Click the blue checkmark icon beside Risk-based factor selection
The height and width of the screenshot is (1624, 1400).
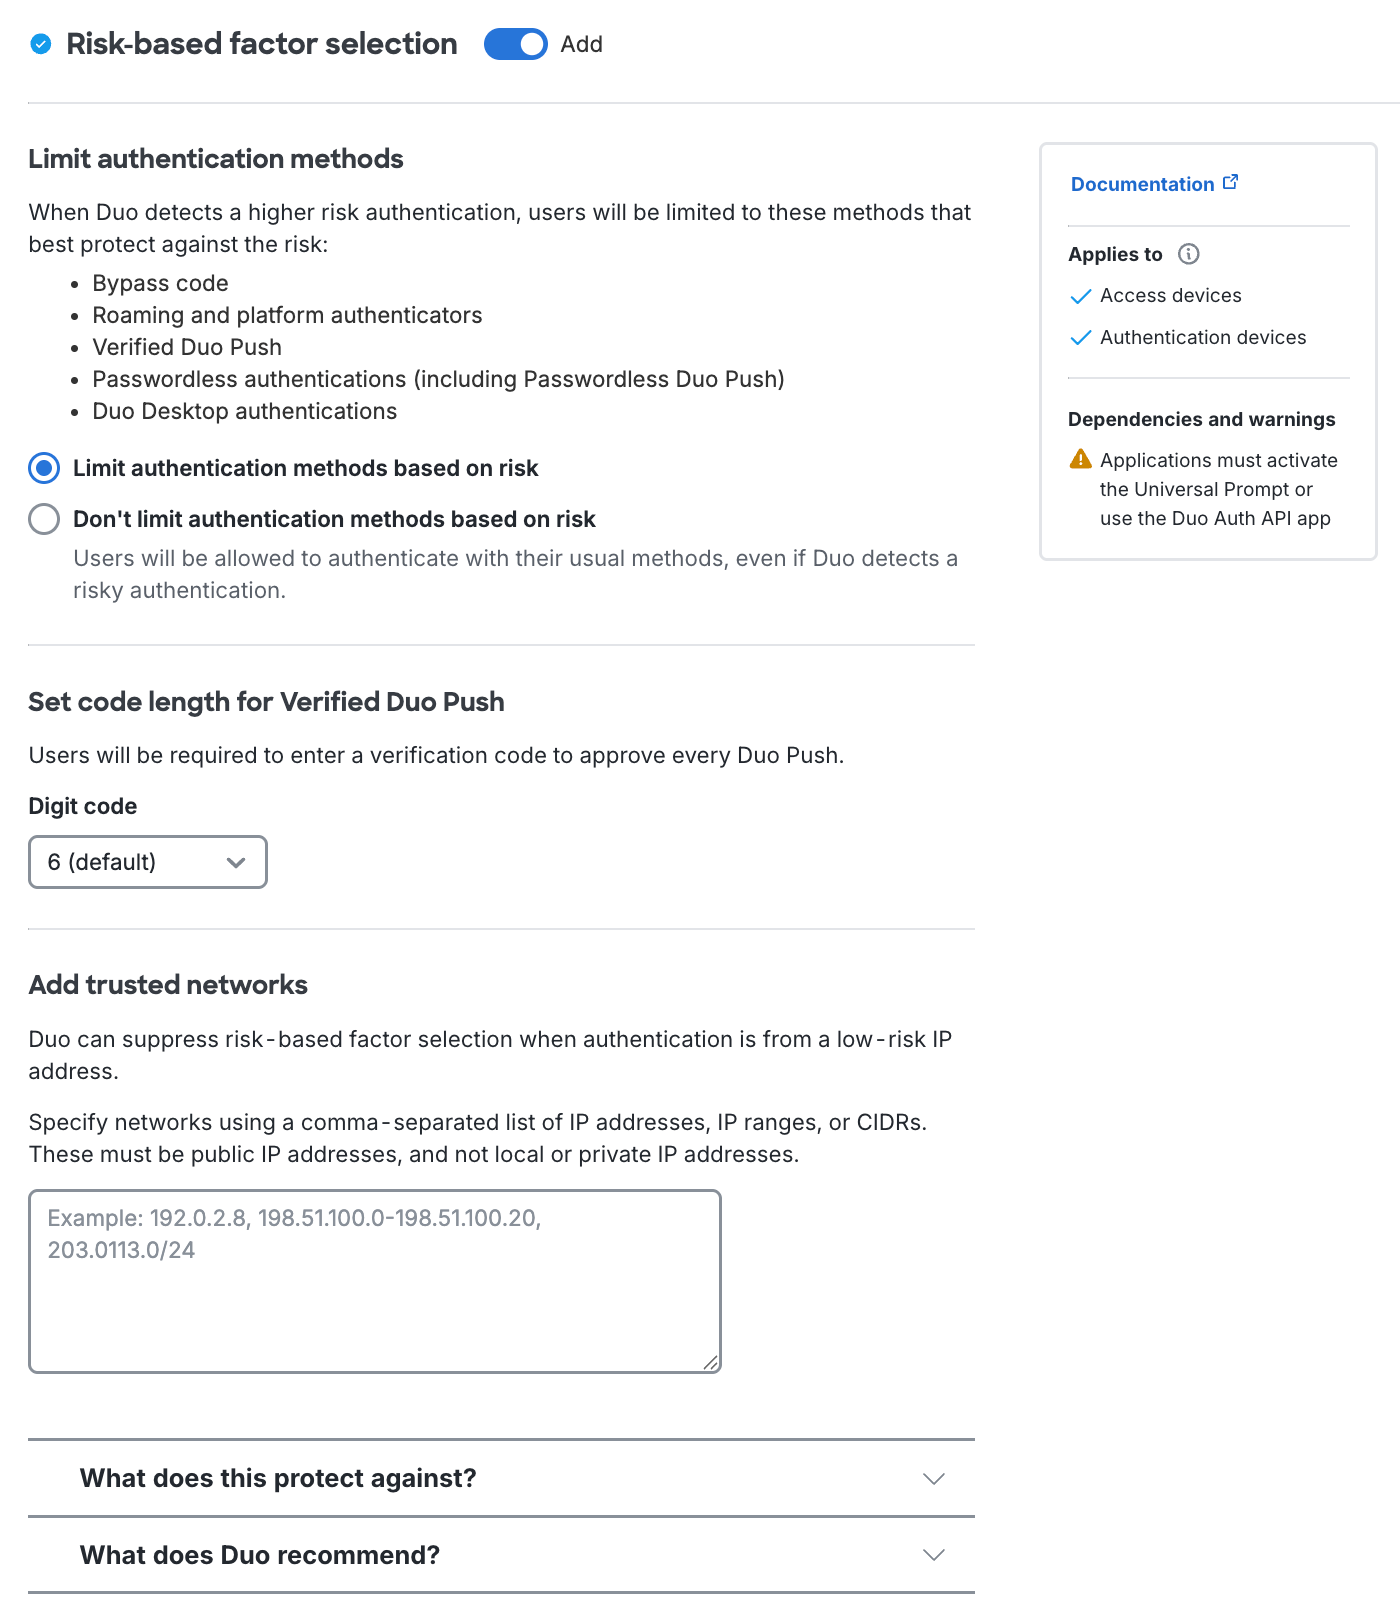(x=40, y=44)
